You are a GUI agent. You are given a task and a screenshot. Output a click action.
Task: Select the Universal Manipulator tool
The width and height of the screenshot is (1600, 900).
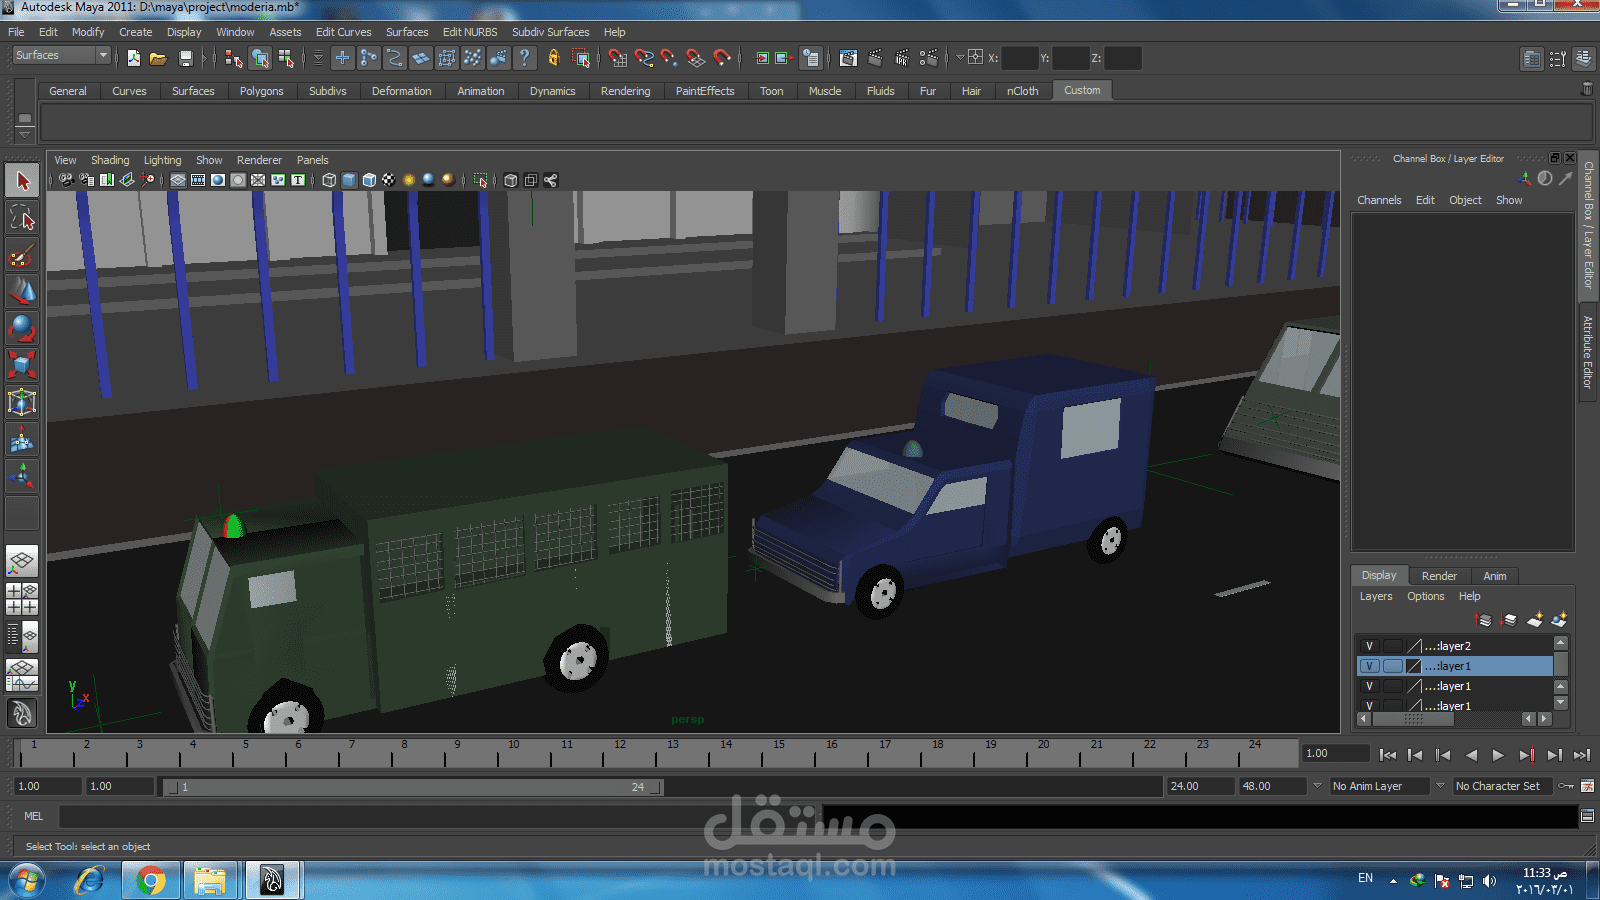click(22, 402)
